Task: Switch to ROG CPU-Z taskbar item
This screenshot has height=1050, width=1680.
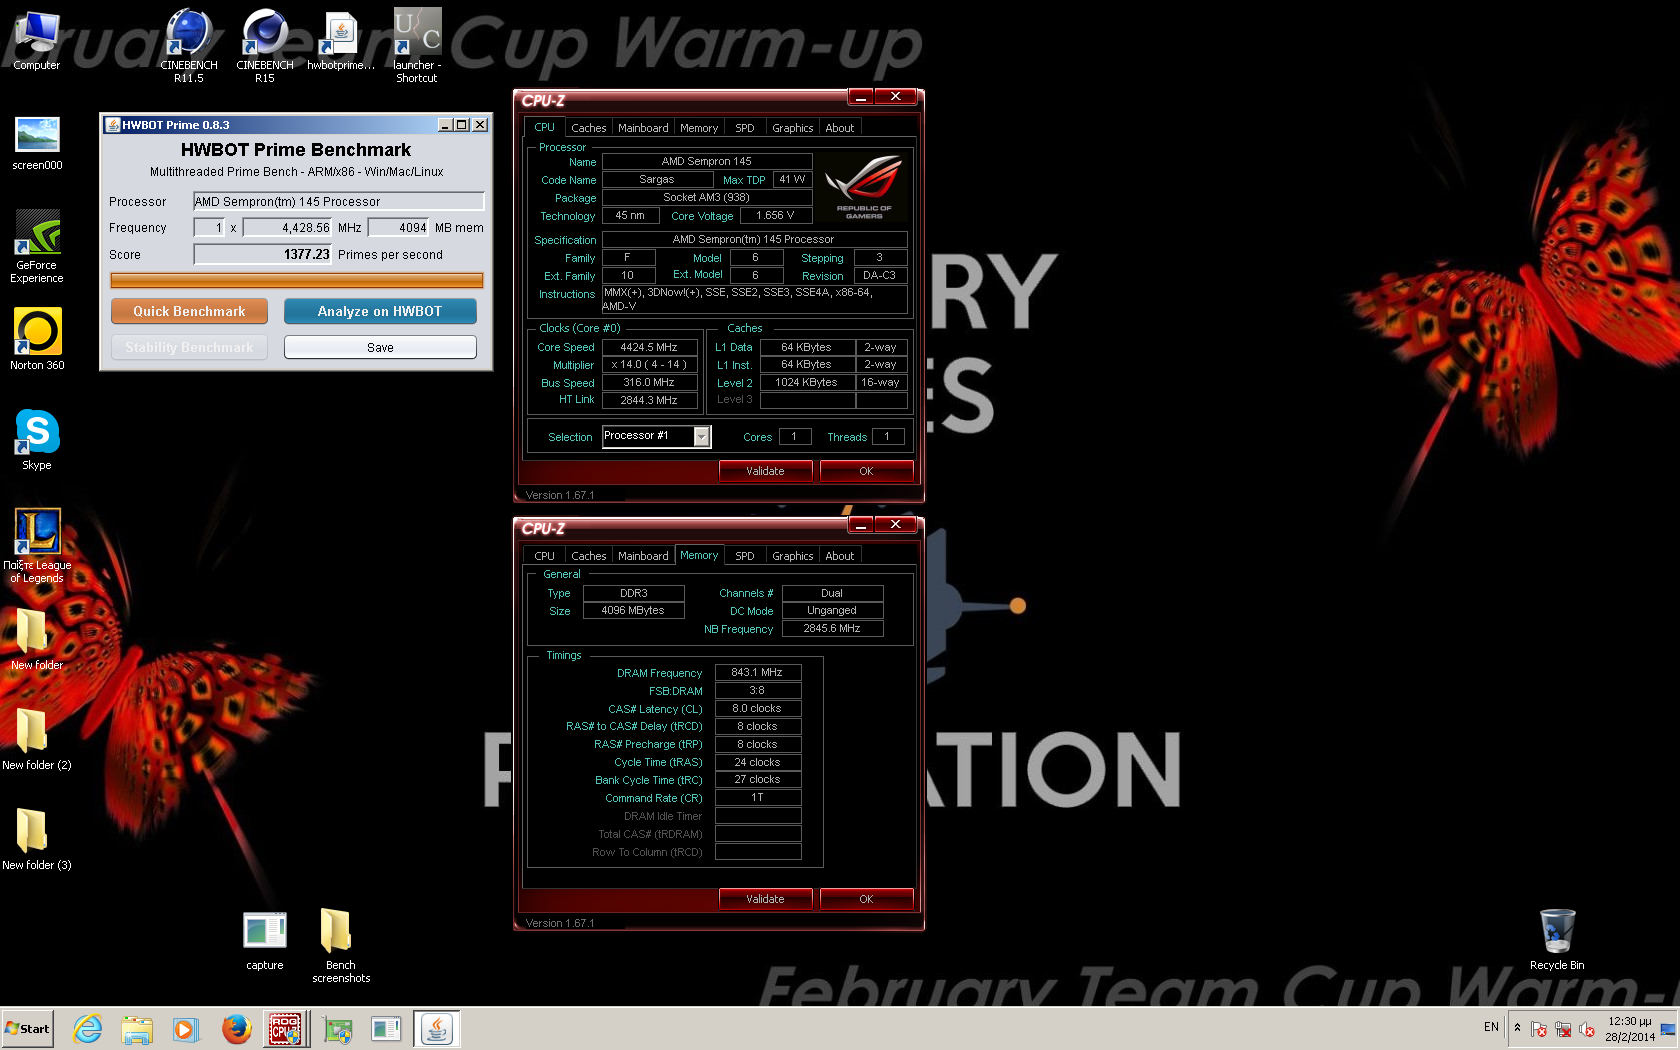Action: [x=285, y=1028]
